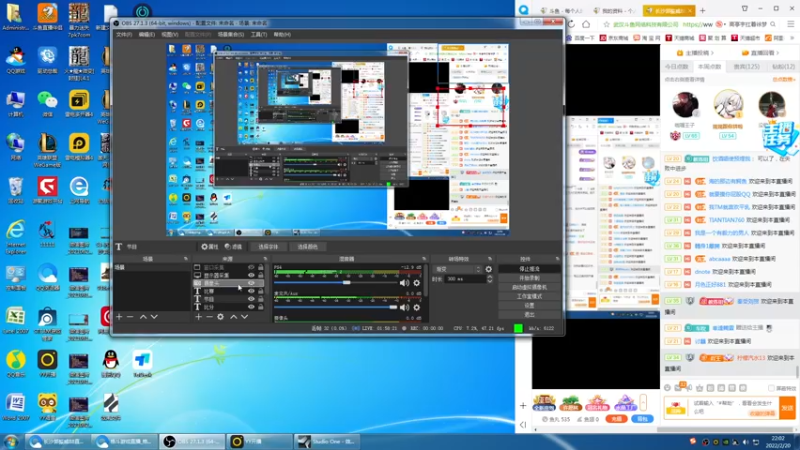The height and width of the screenshot is (450, 800).
Task: Open source properties gear under sources list
Action: point(220,317)
